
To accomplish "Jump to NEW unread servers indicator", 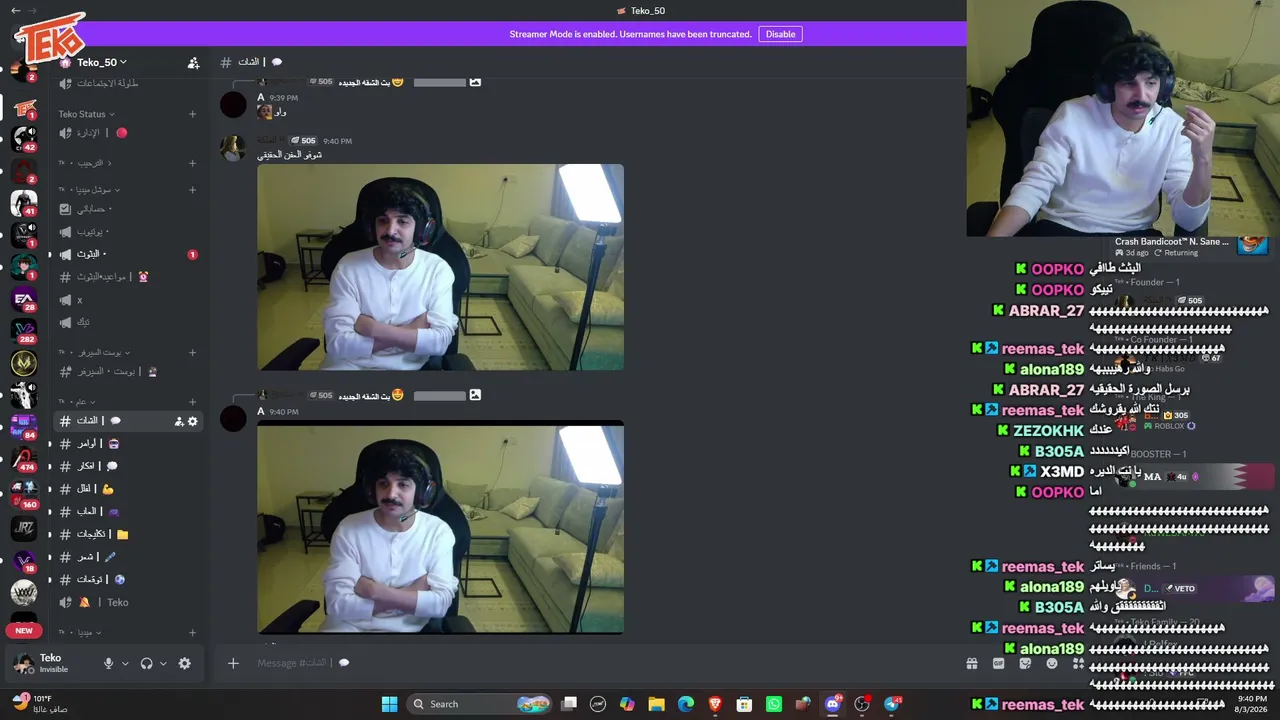I will pyautogui.click(x=24, y=631).
